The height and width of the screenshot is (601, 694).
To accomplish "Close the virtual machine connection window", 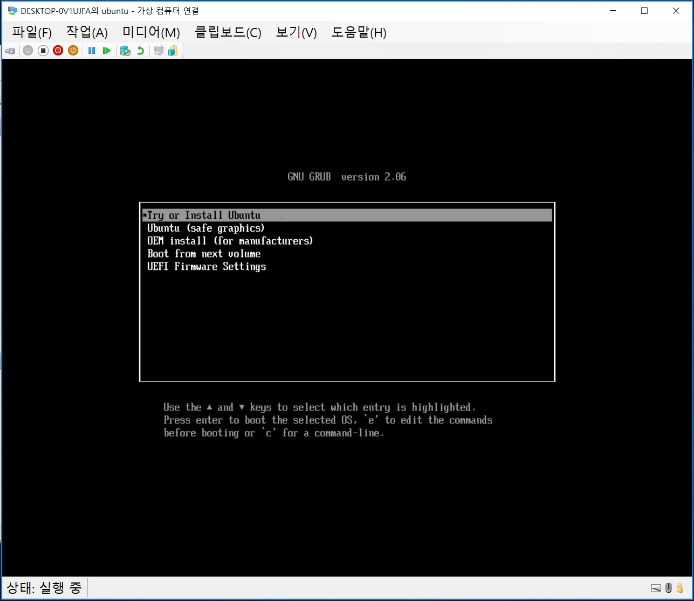I will (x=676, y=11).
